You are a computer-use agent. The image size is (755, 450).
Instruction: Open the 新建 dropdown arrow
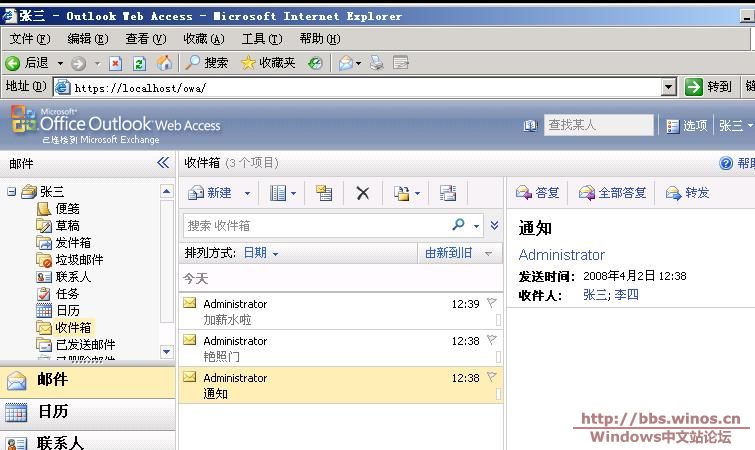247,193
